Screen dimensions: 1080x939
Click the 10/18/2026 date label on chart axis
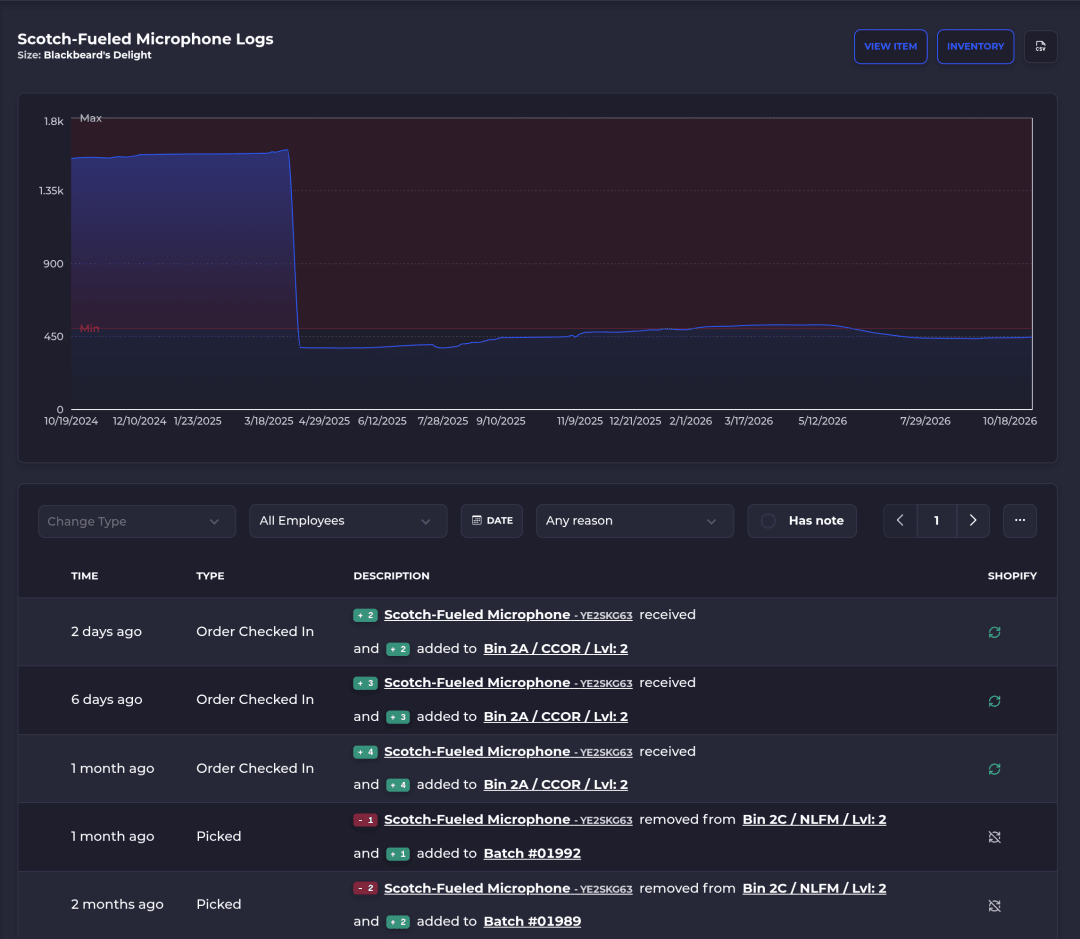click(1010, 421)
